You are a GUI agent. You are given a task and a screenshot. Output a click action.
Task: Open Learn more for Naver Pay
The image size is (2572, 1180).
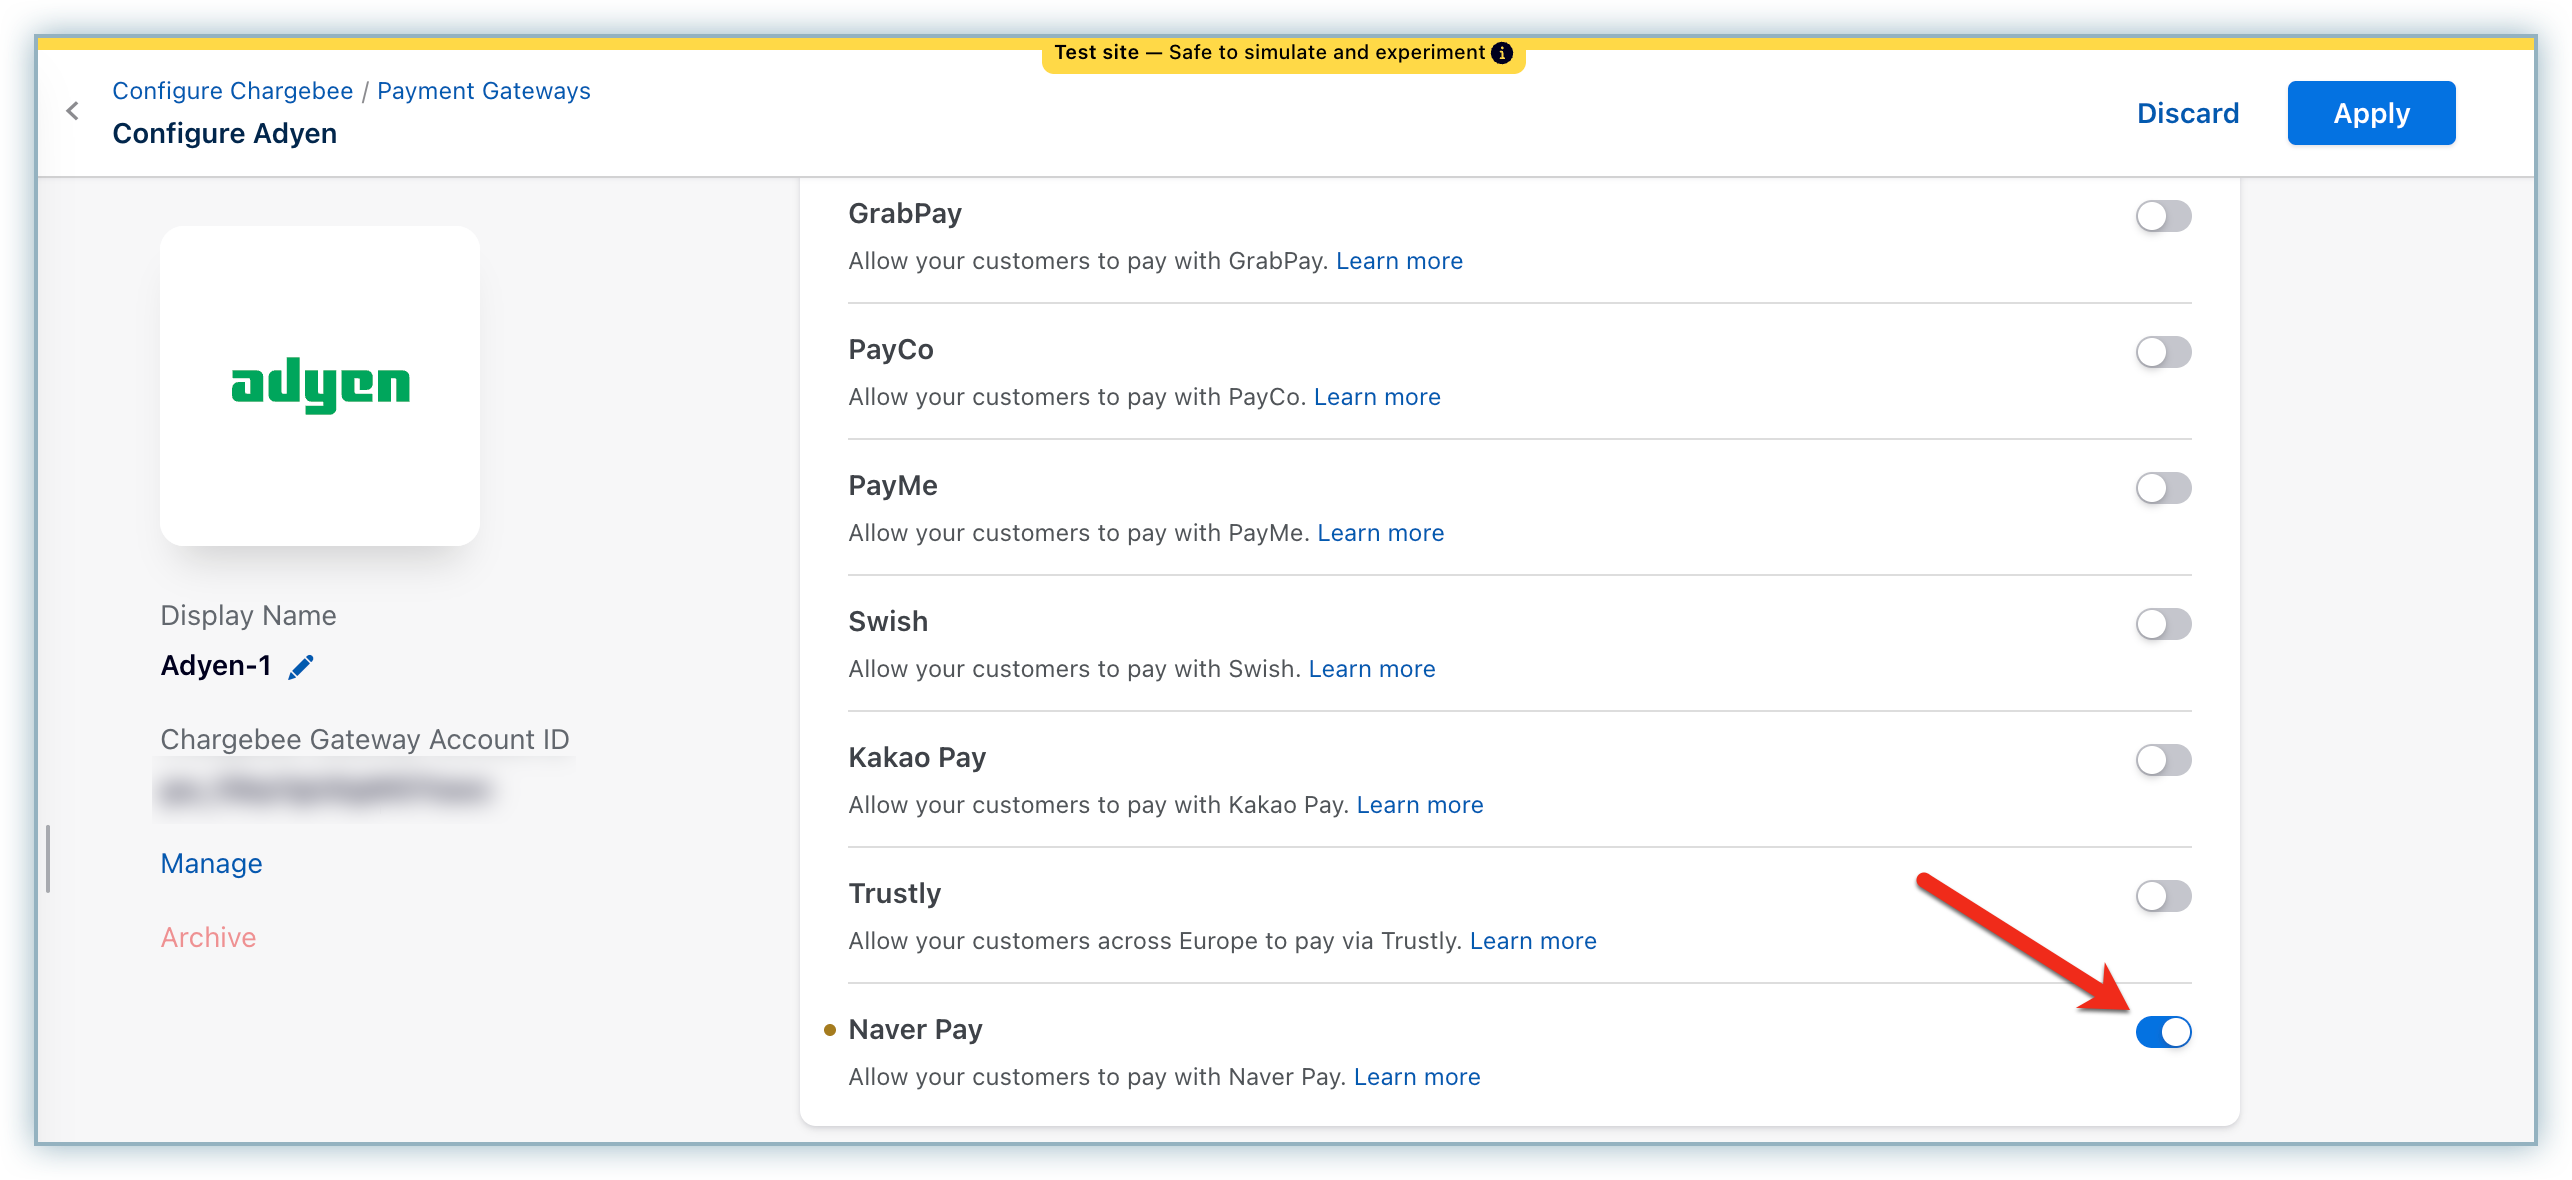point(1417,1077)
